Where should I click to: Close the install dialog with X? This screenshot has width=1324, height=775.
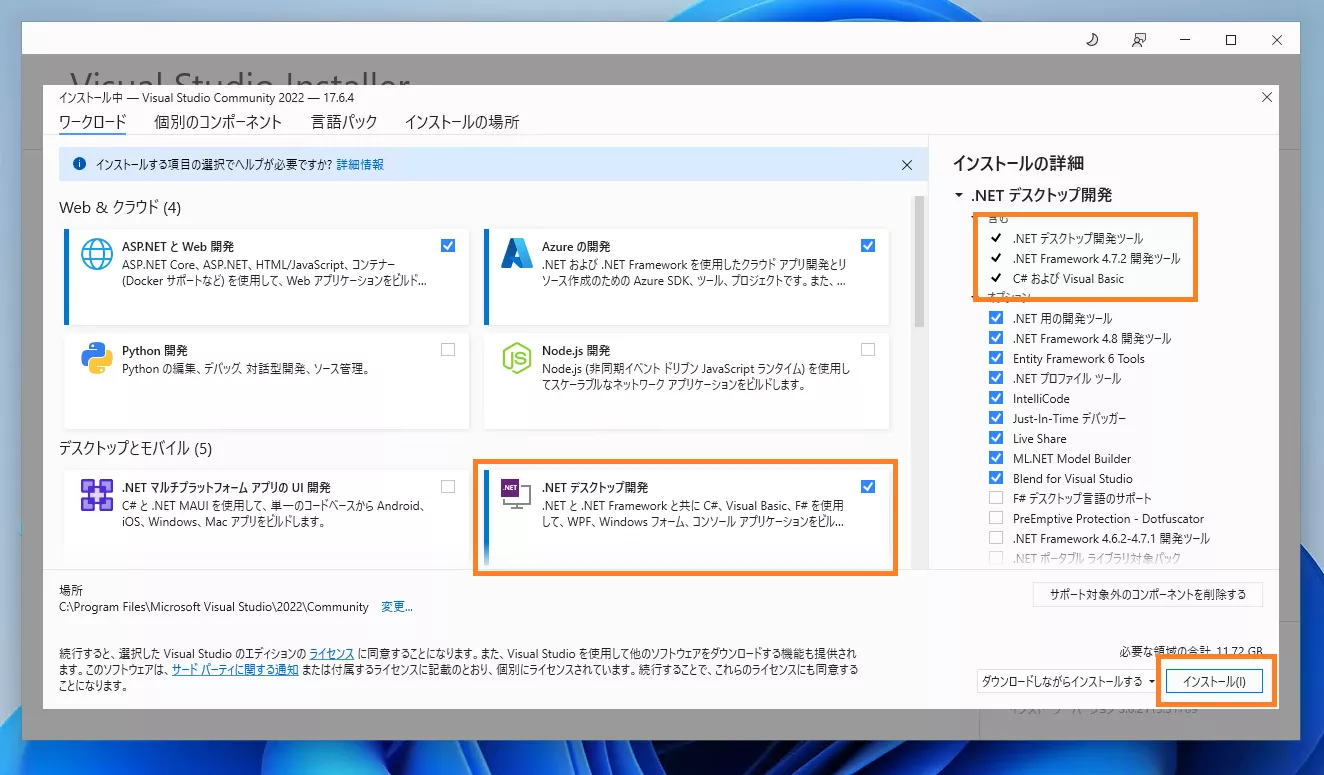1267,97
